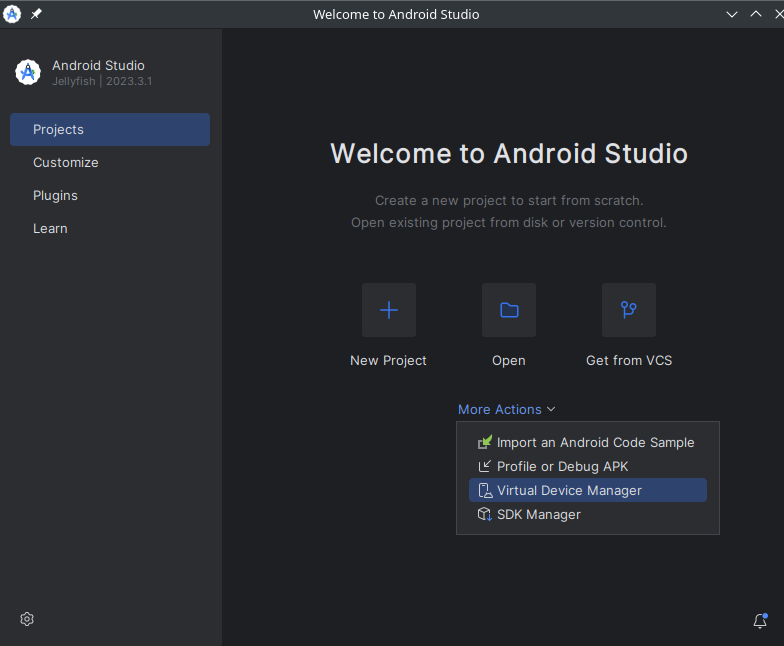Click the Android Studio logo in sidebar
Screen dimensions: 784x646
pos(28,72)
